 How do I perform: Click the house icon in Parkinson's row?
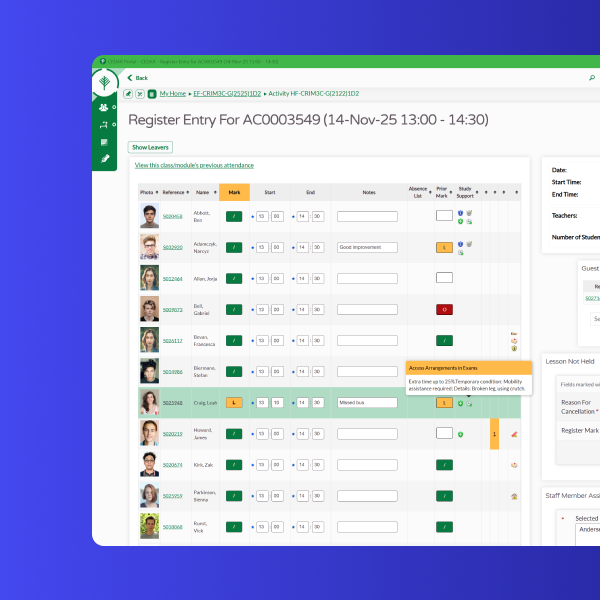(514, 496)
